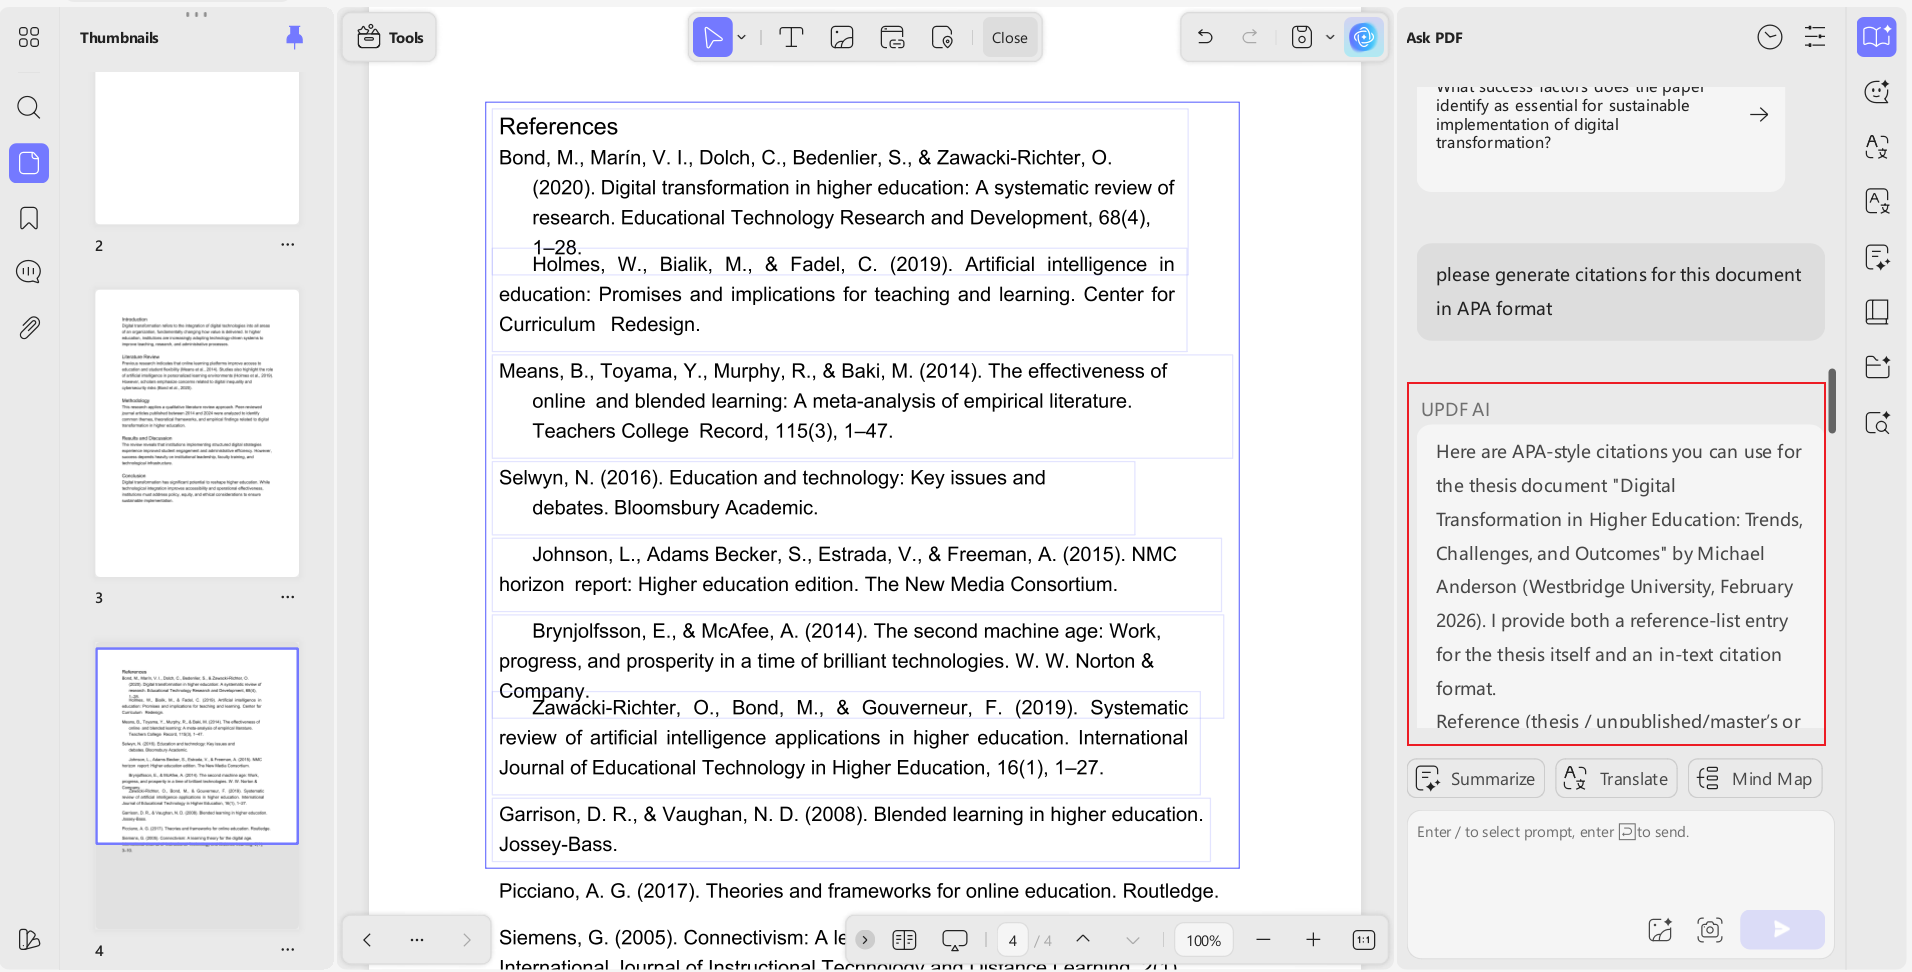1912x972 pixels.
Task: Select the page 3 thumbnail
Action: (197, 433)
